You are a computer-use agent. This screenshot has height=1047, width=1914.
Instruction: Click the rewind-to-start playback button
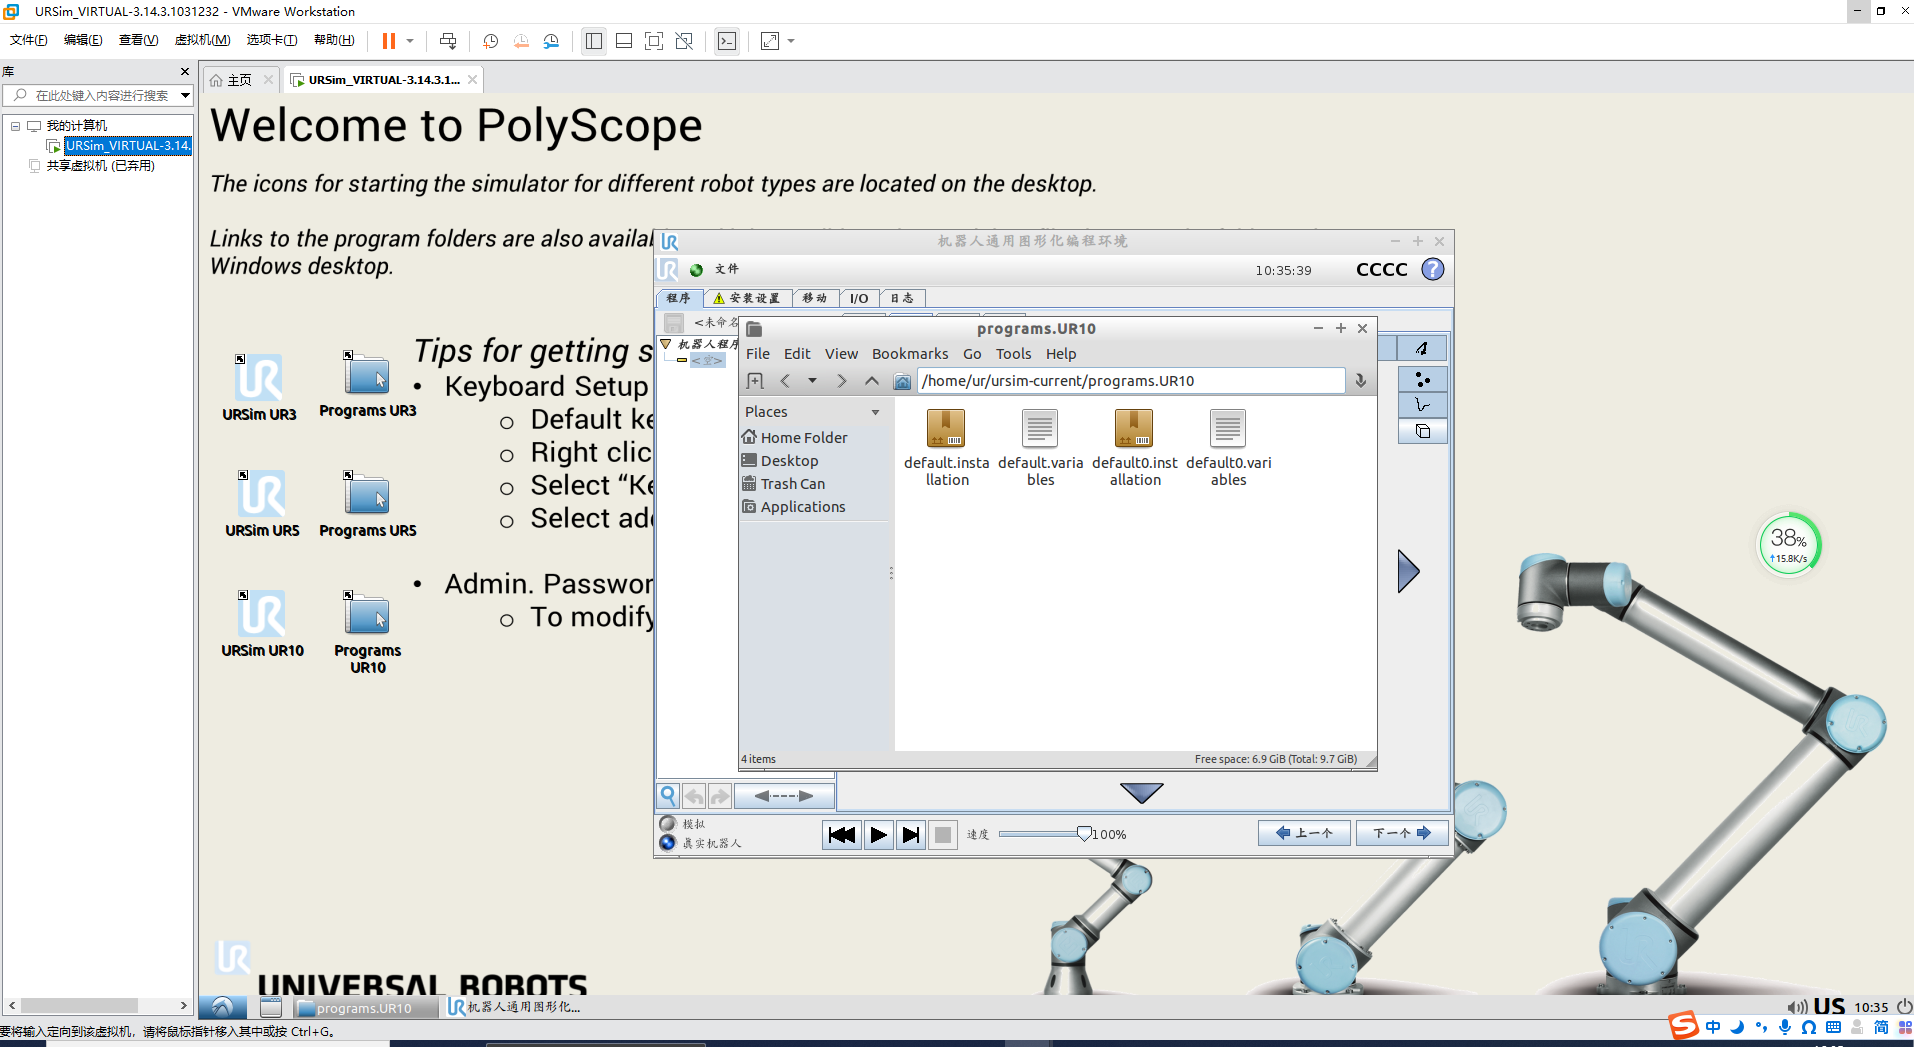(x=842, y=835)
